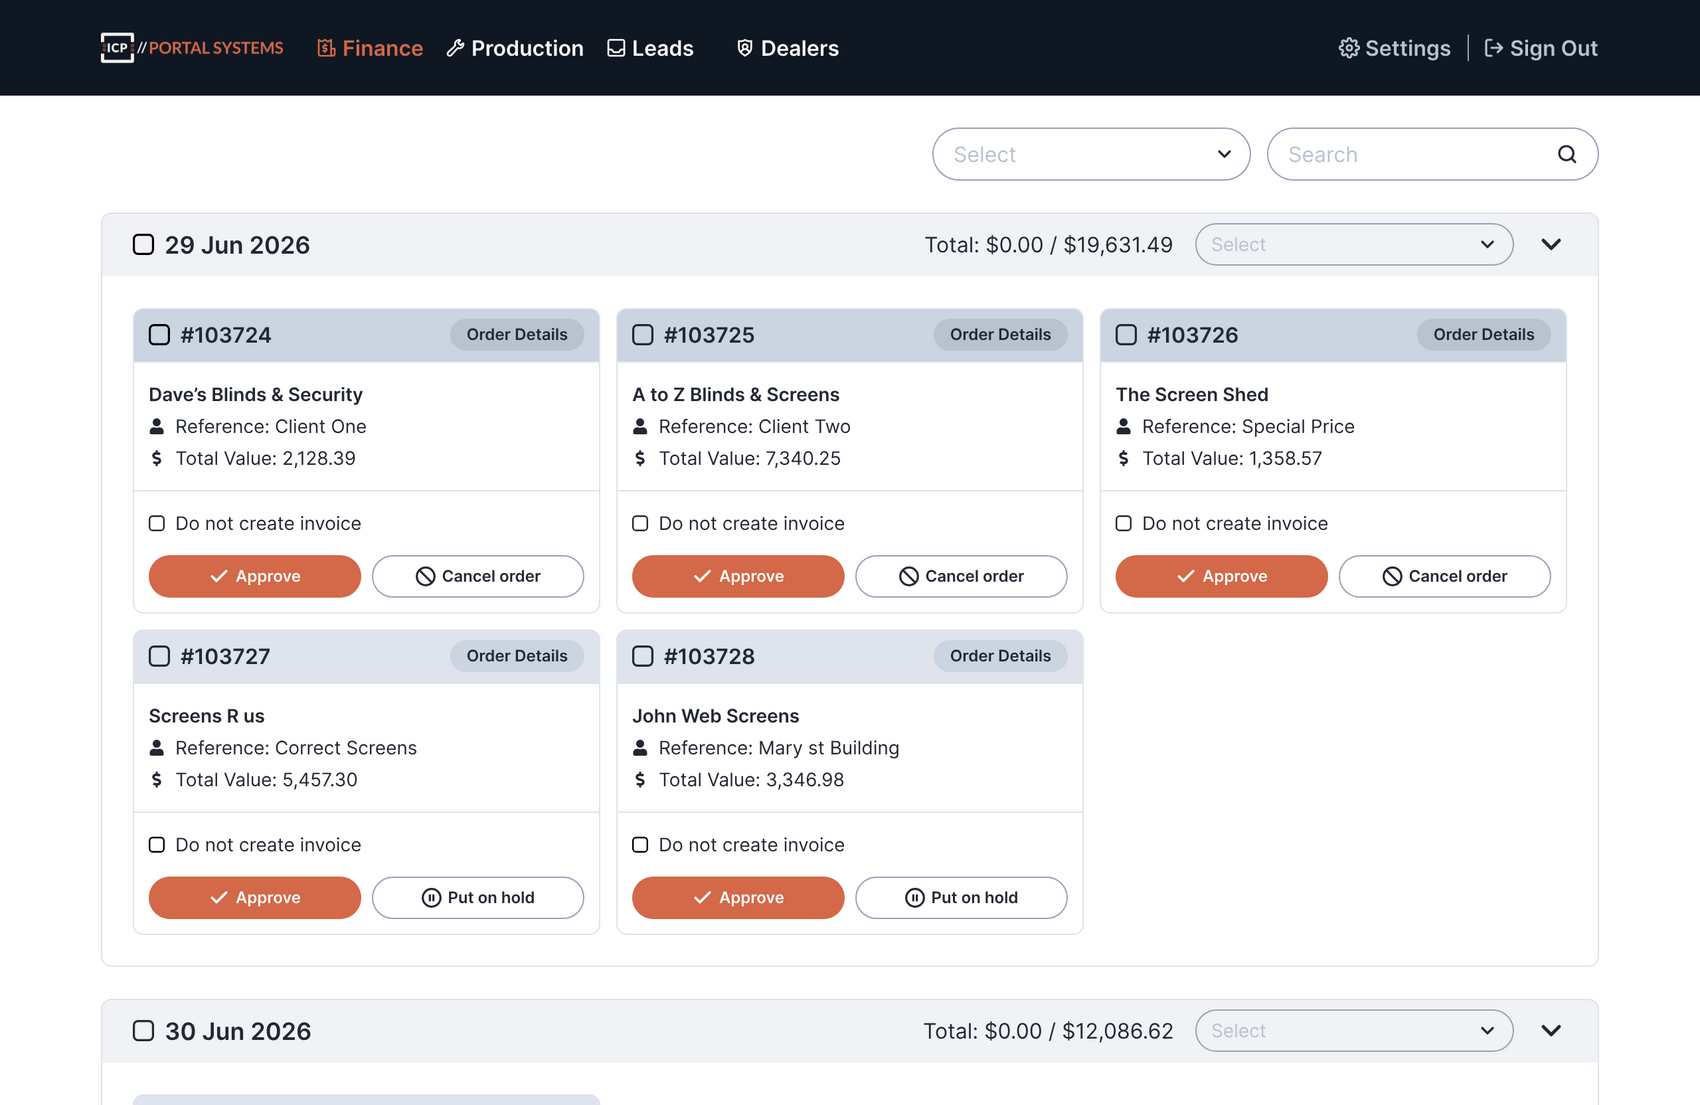Put order #103727 on hold

pos(478,898)
